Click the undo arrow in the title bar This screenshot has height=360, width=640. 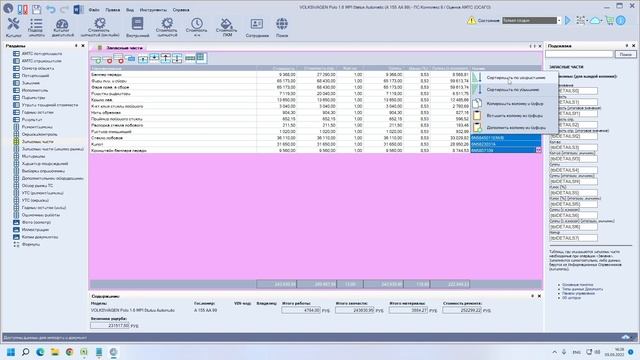point(51,9)
